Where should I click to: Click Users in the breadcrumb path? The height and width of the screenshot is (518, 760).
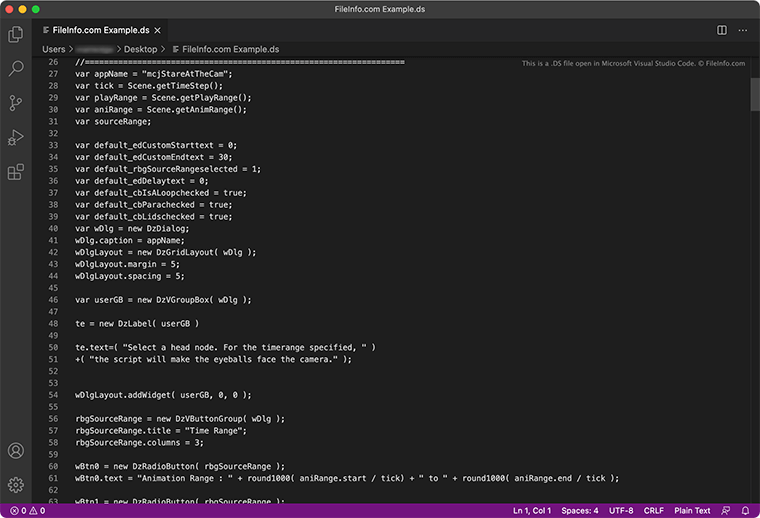53,48
